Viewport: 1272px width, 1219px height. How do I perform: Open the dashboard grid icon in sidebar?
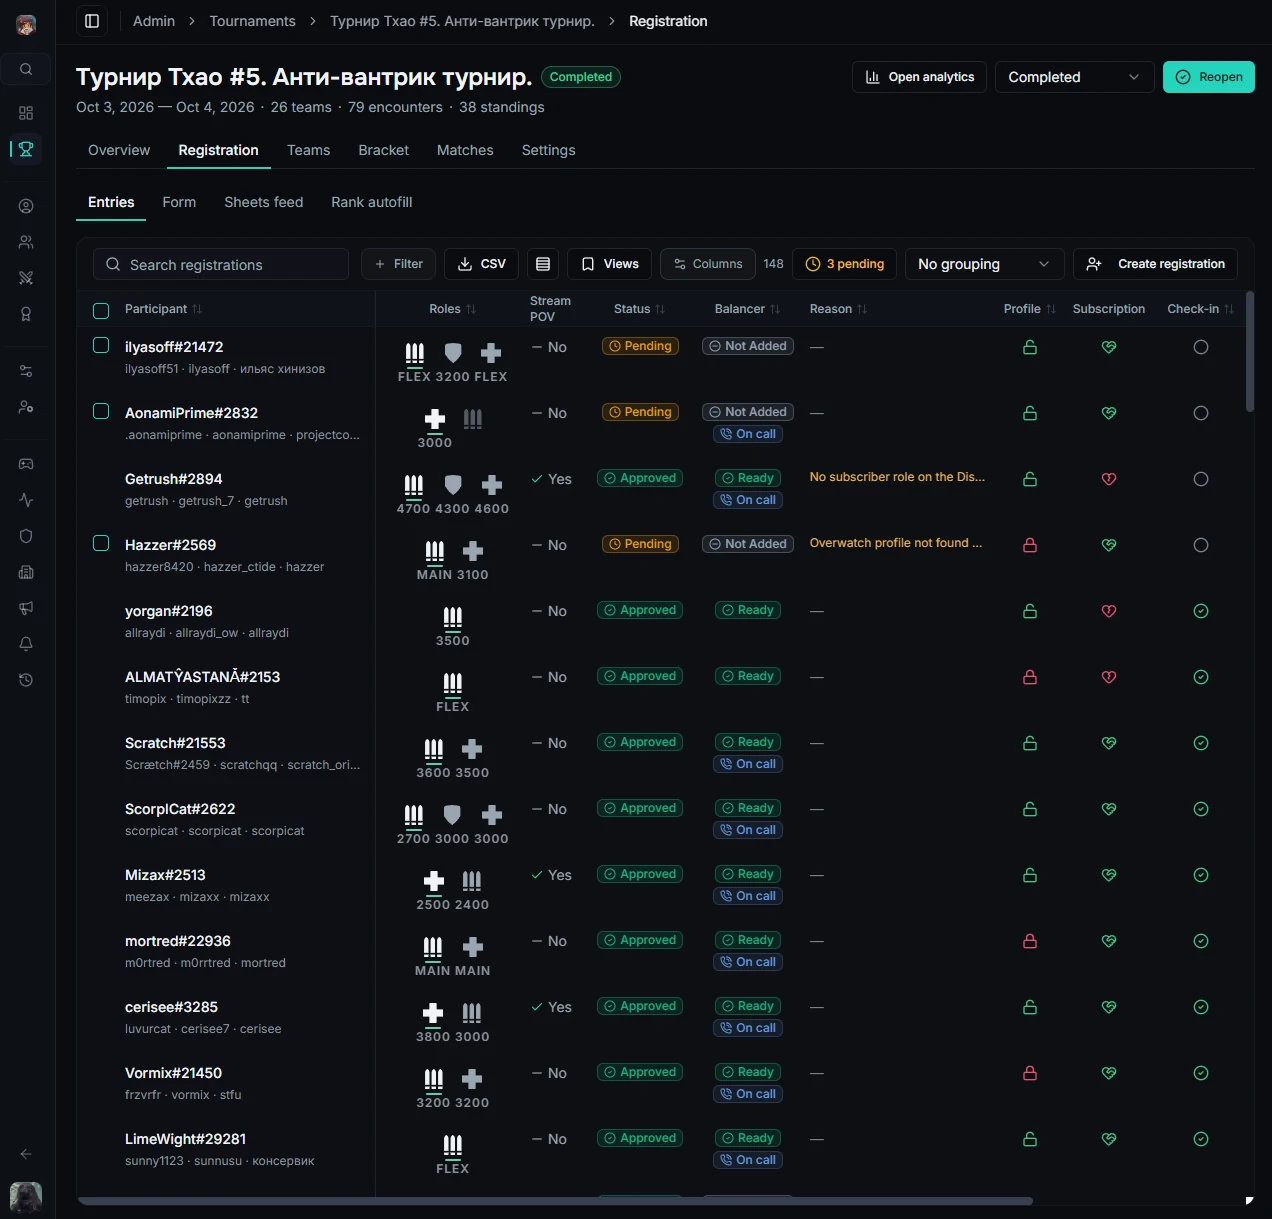click(x=26, y=113)
